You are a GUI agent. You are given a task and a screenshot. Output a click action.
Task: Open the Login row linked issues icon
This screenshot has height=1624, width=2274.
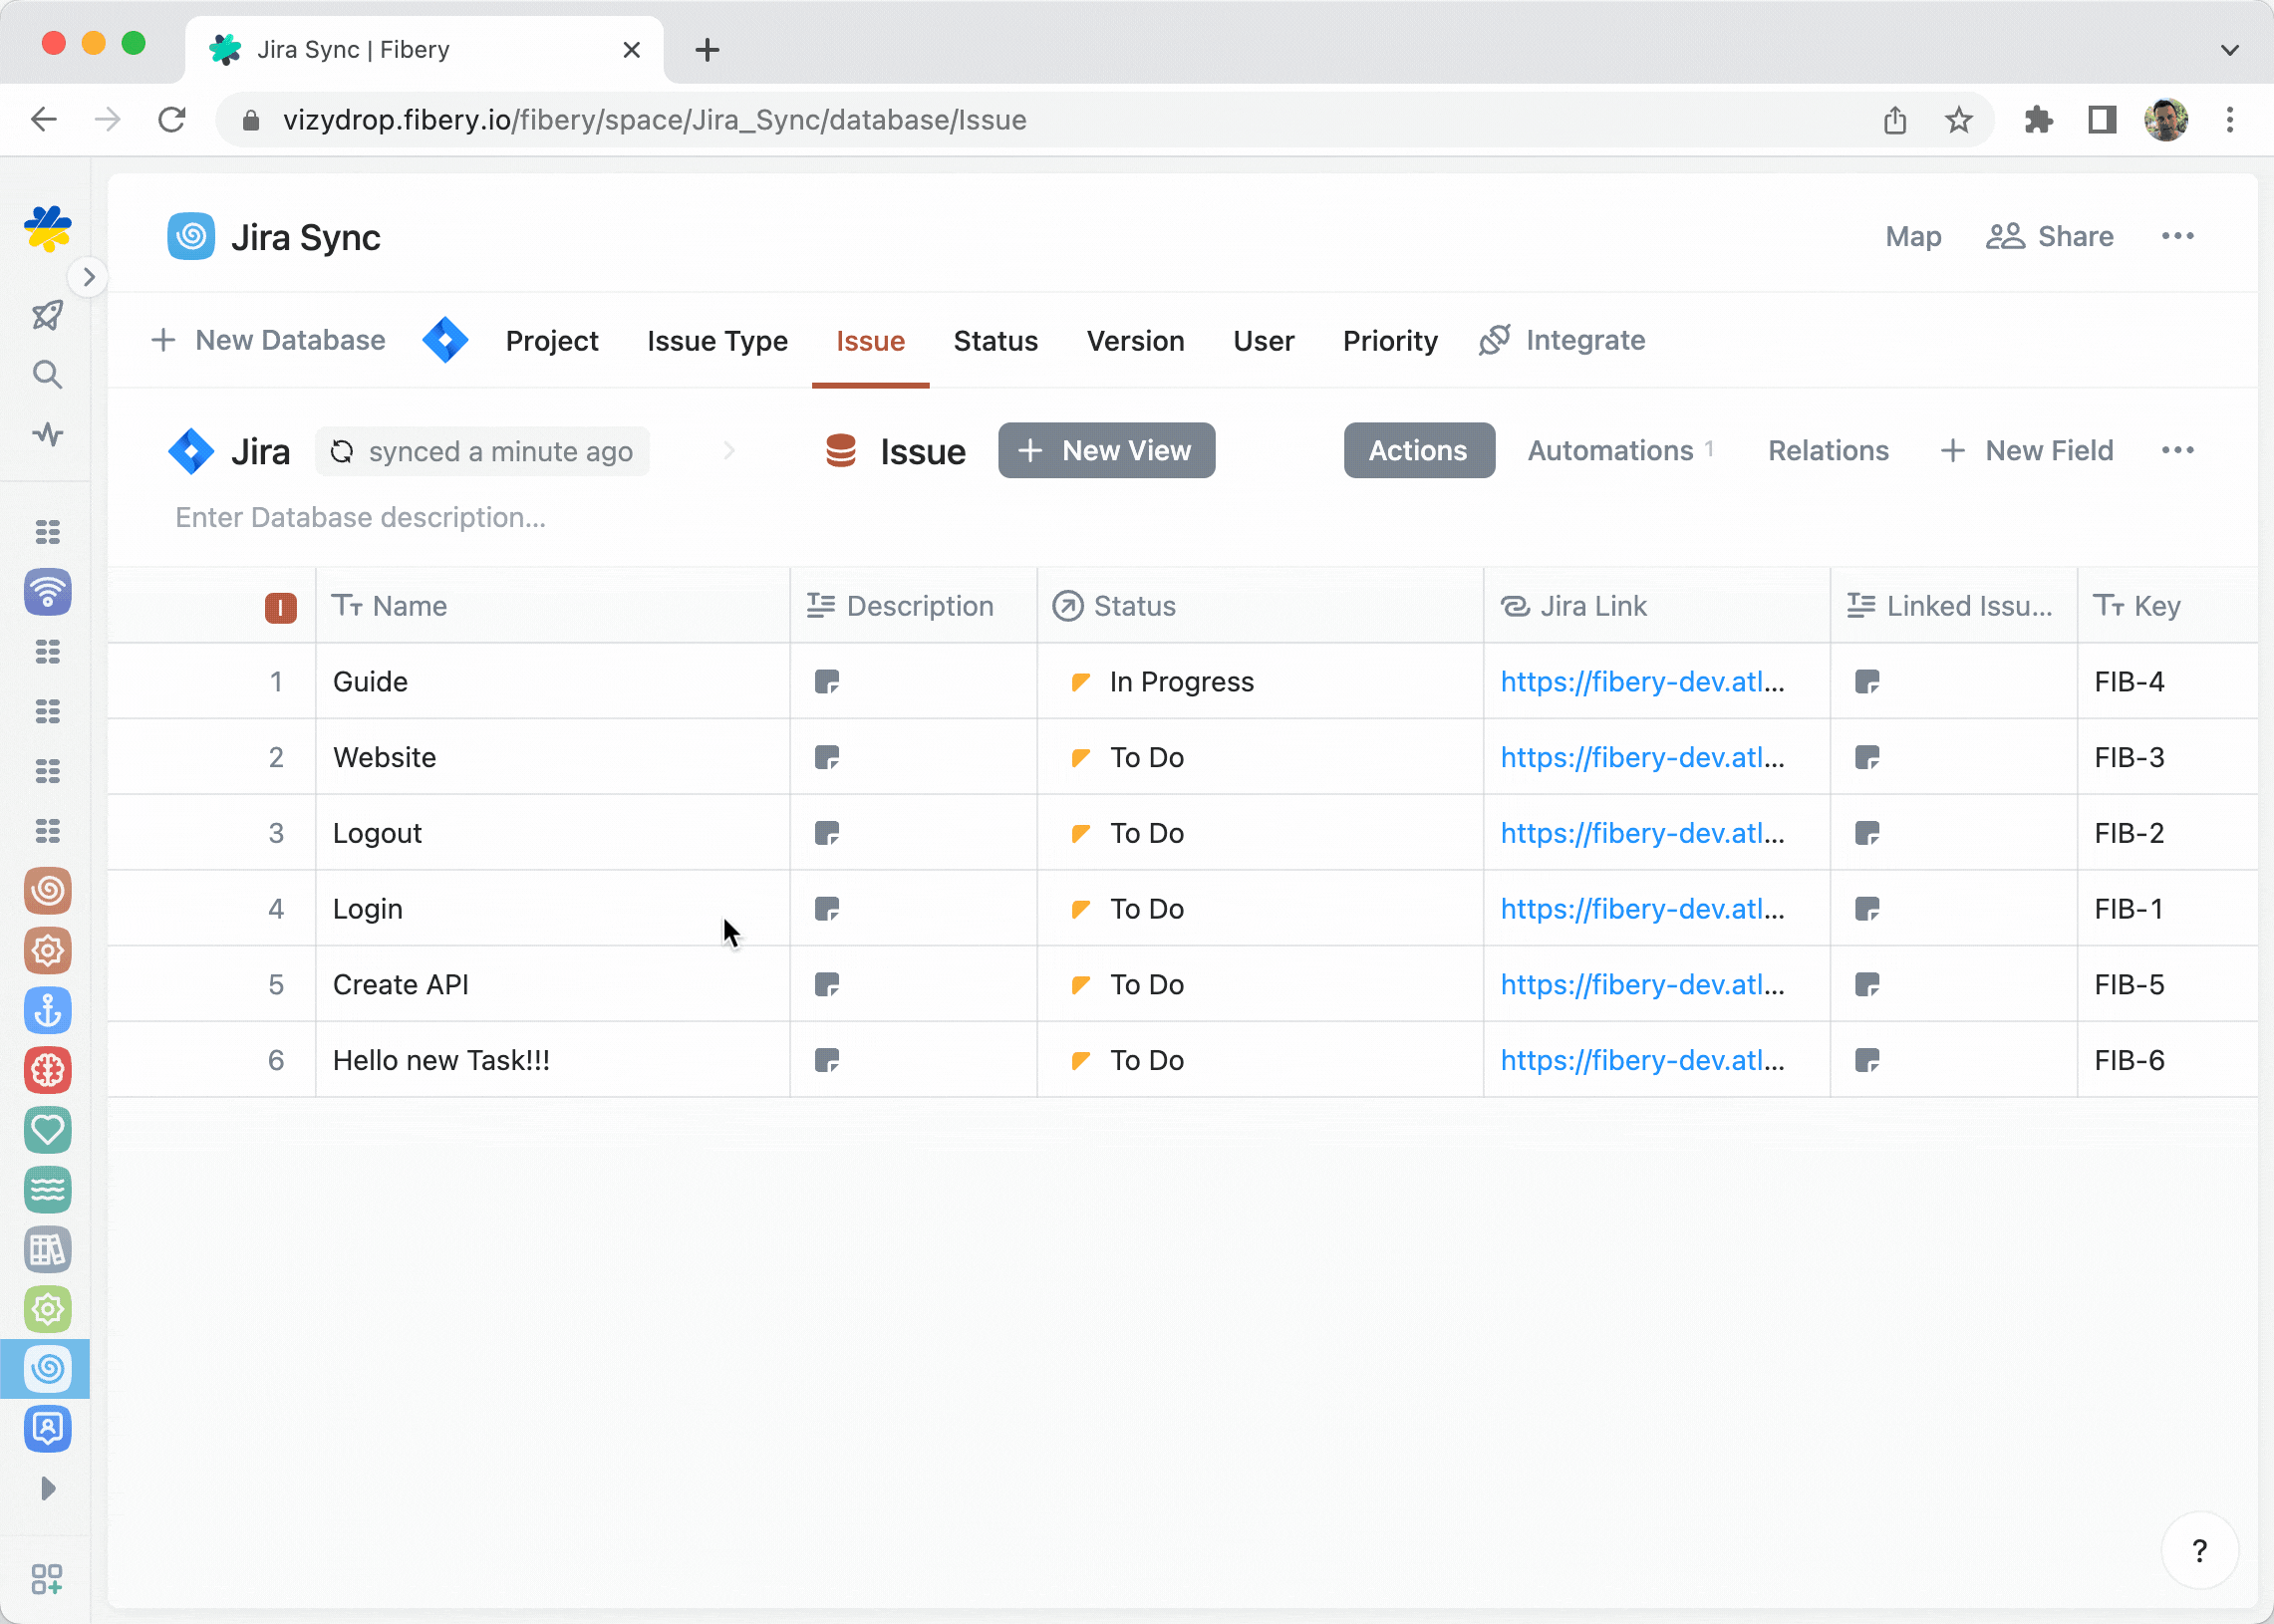pos(1867,909)
